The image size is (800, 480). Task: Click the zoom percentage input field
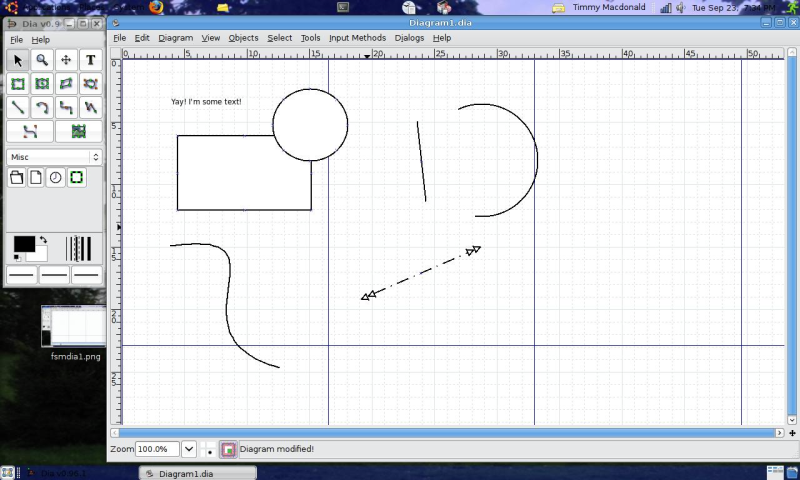click(157, 450)
